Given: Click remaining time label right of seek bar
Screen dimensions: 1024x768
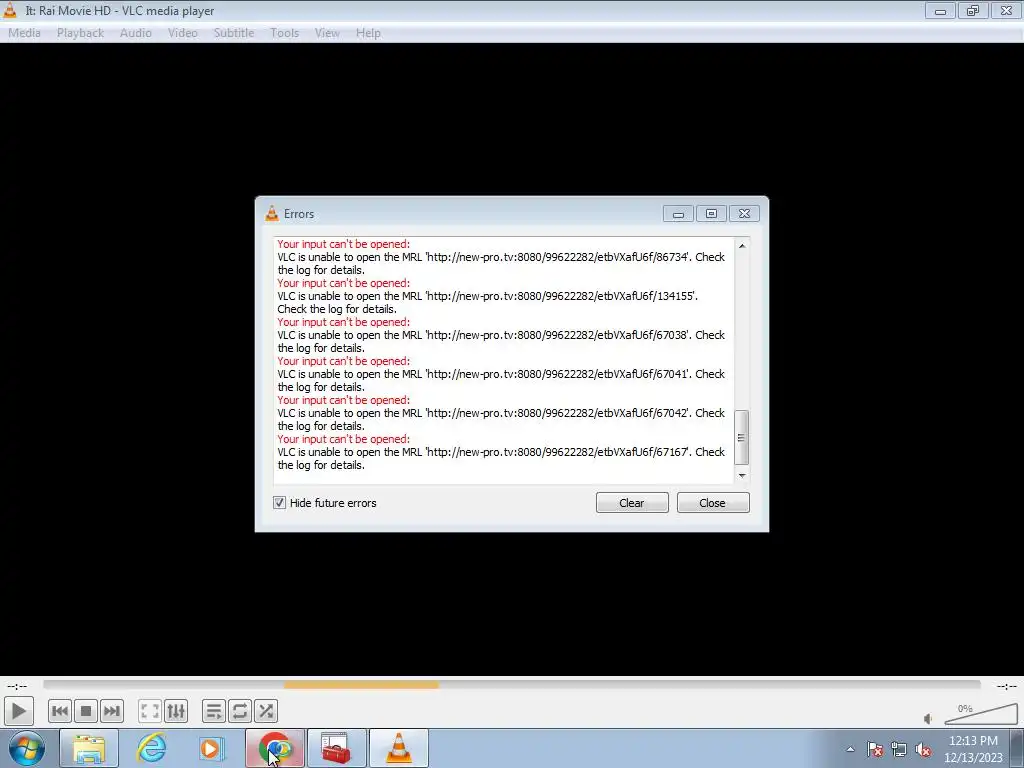Looking at the screenshot, I should [1006, 686].
